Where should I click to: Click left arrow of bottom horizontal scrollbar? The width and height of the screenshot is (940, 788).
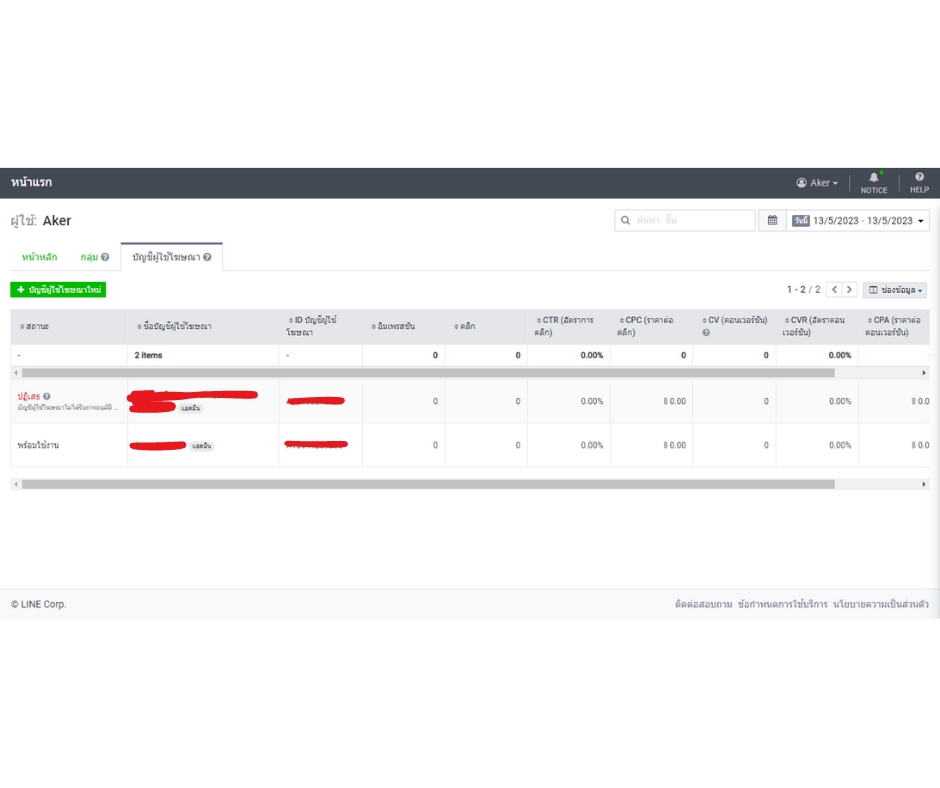tap(16, 484)
